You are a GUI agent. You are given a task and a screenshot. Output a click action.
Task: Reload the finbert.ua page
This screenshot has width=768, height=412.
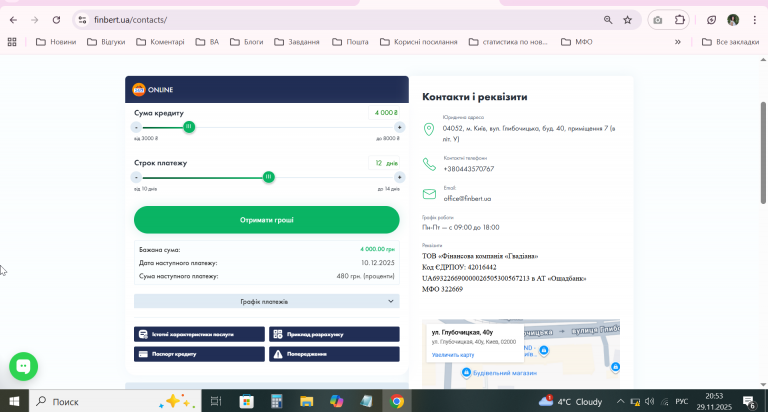56,20
